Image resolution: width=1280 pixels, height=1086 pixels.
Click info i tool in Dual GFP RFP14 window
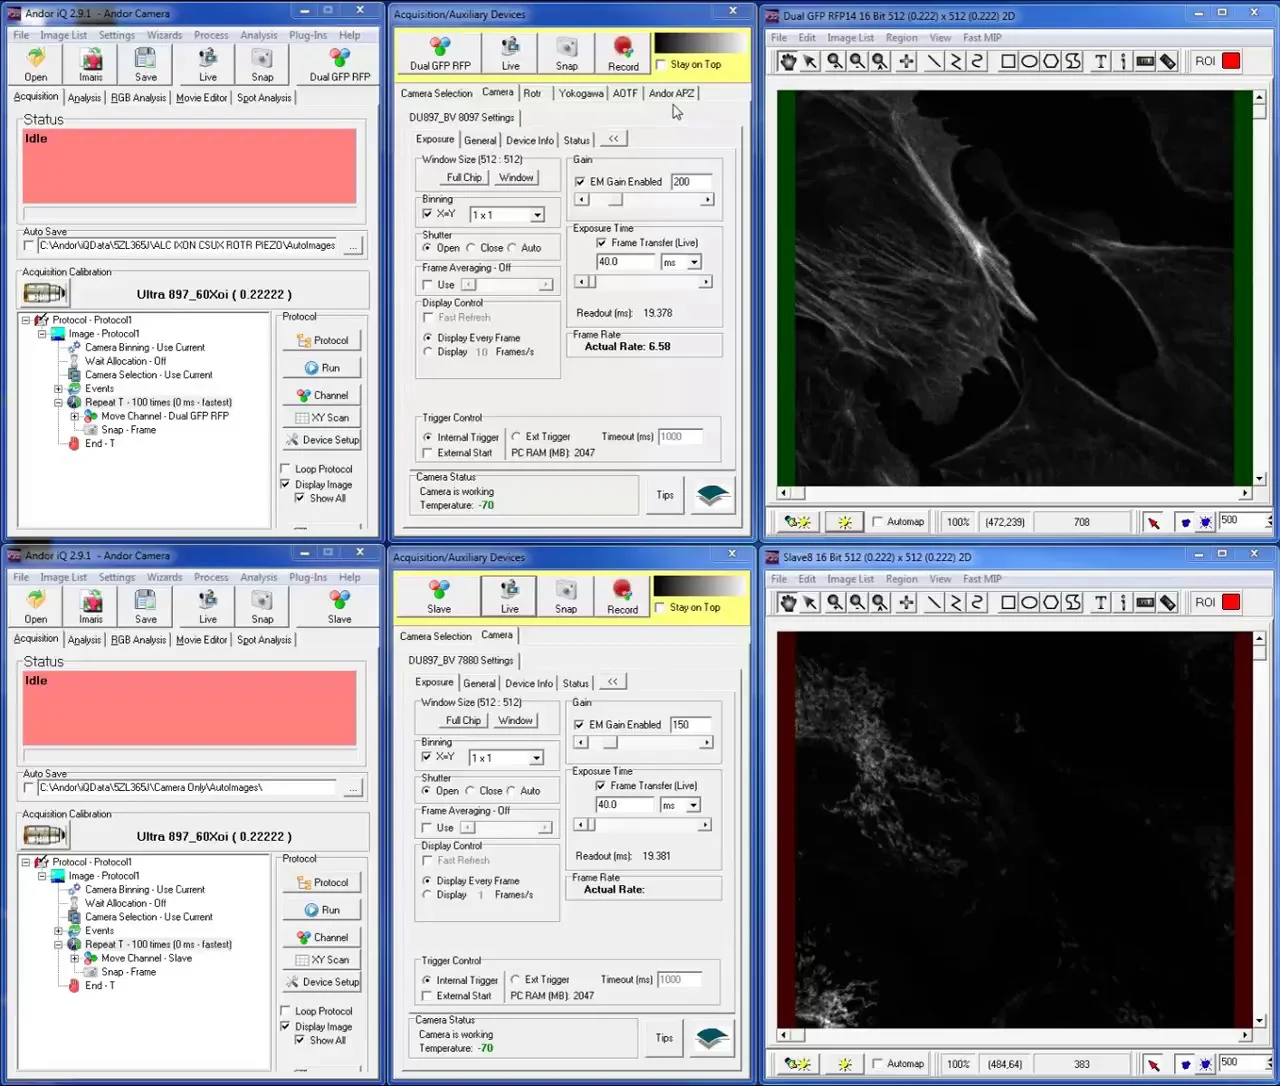(1123, 61)
